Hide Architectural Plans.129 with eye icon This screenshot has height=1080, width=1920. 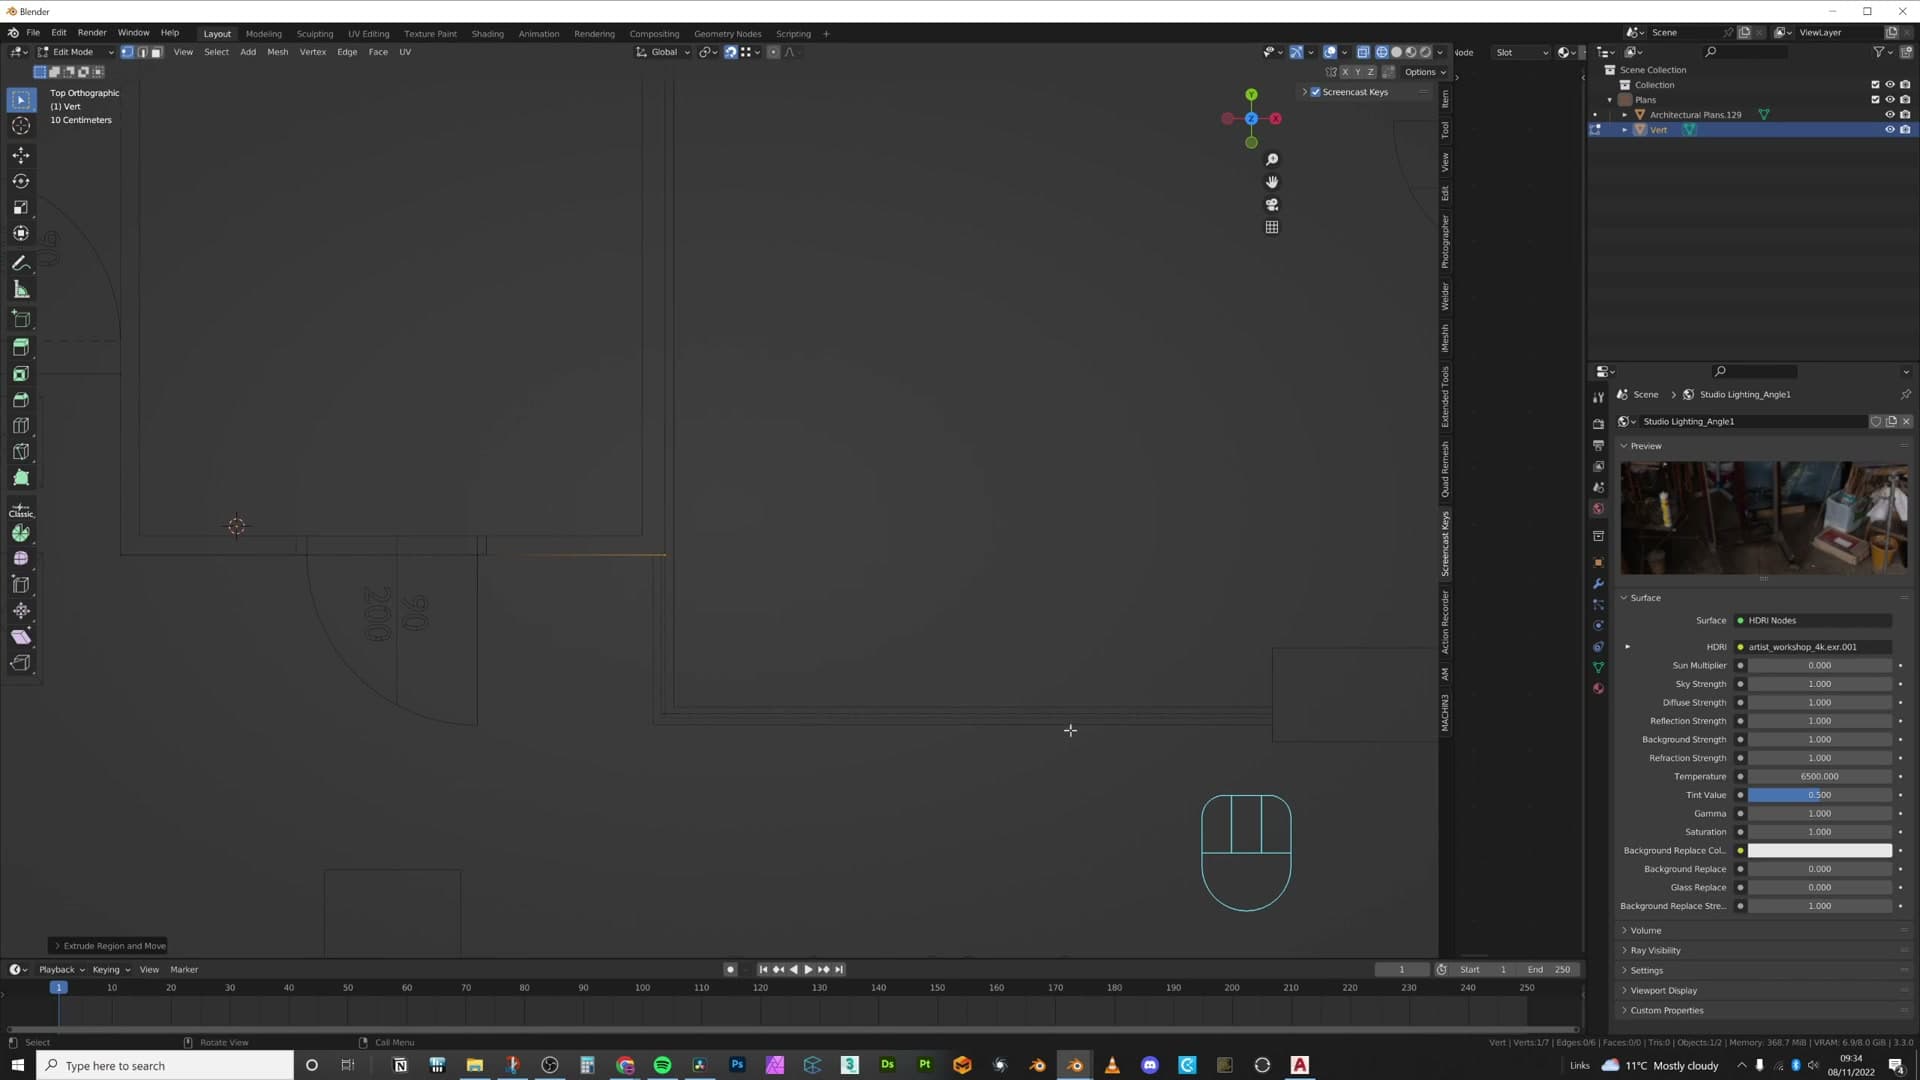1890,115
